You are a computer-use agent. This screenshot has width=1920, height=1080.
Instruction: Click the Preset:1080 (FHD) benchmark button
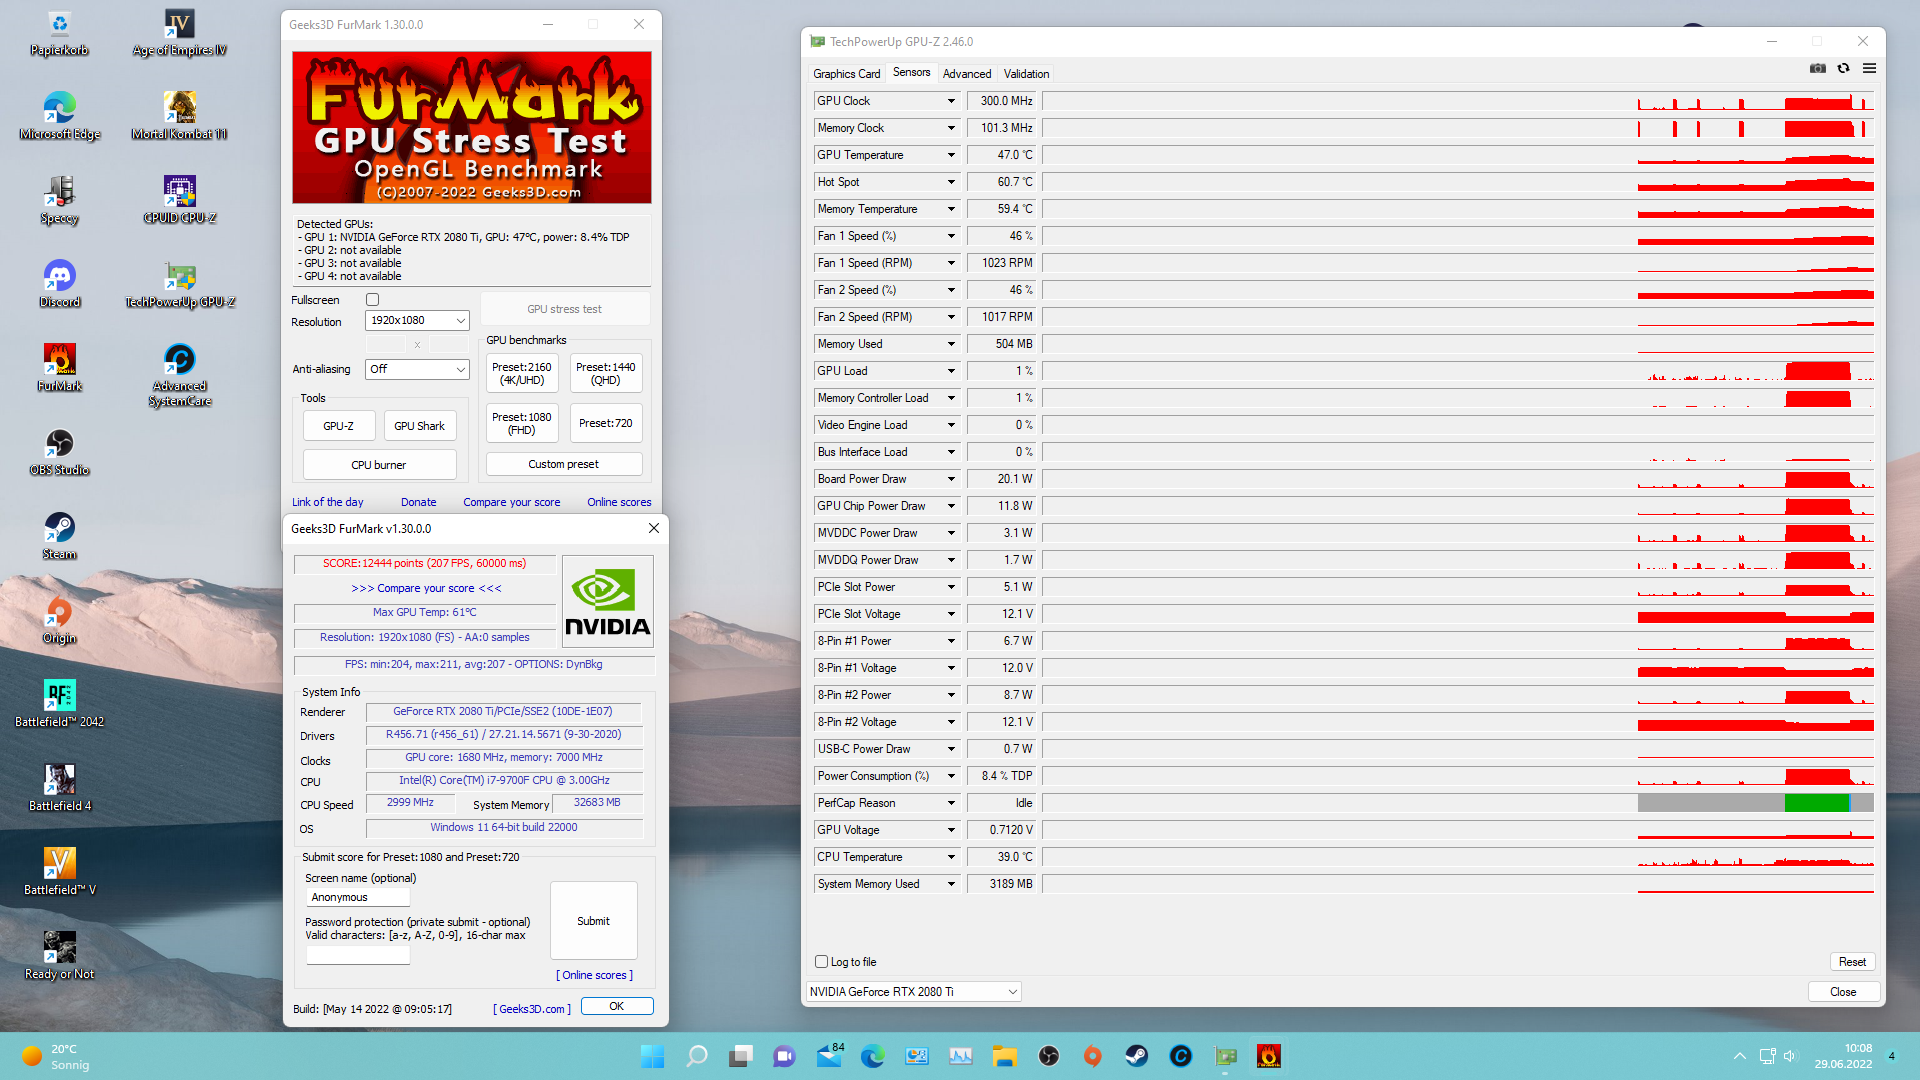click(521, 423)
